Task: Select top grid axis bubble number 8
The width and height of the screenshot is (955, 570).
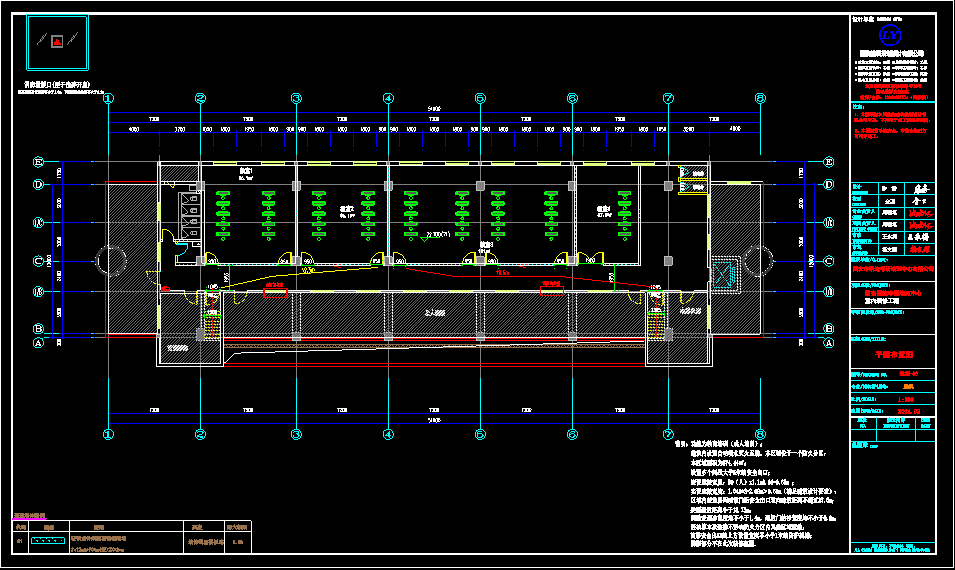Action: click(760, 98)
